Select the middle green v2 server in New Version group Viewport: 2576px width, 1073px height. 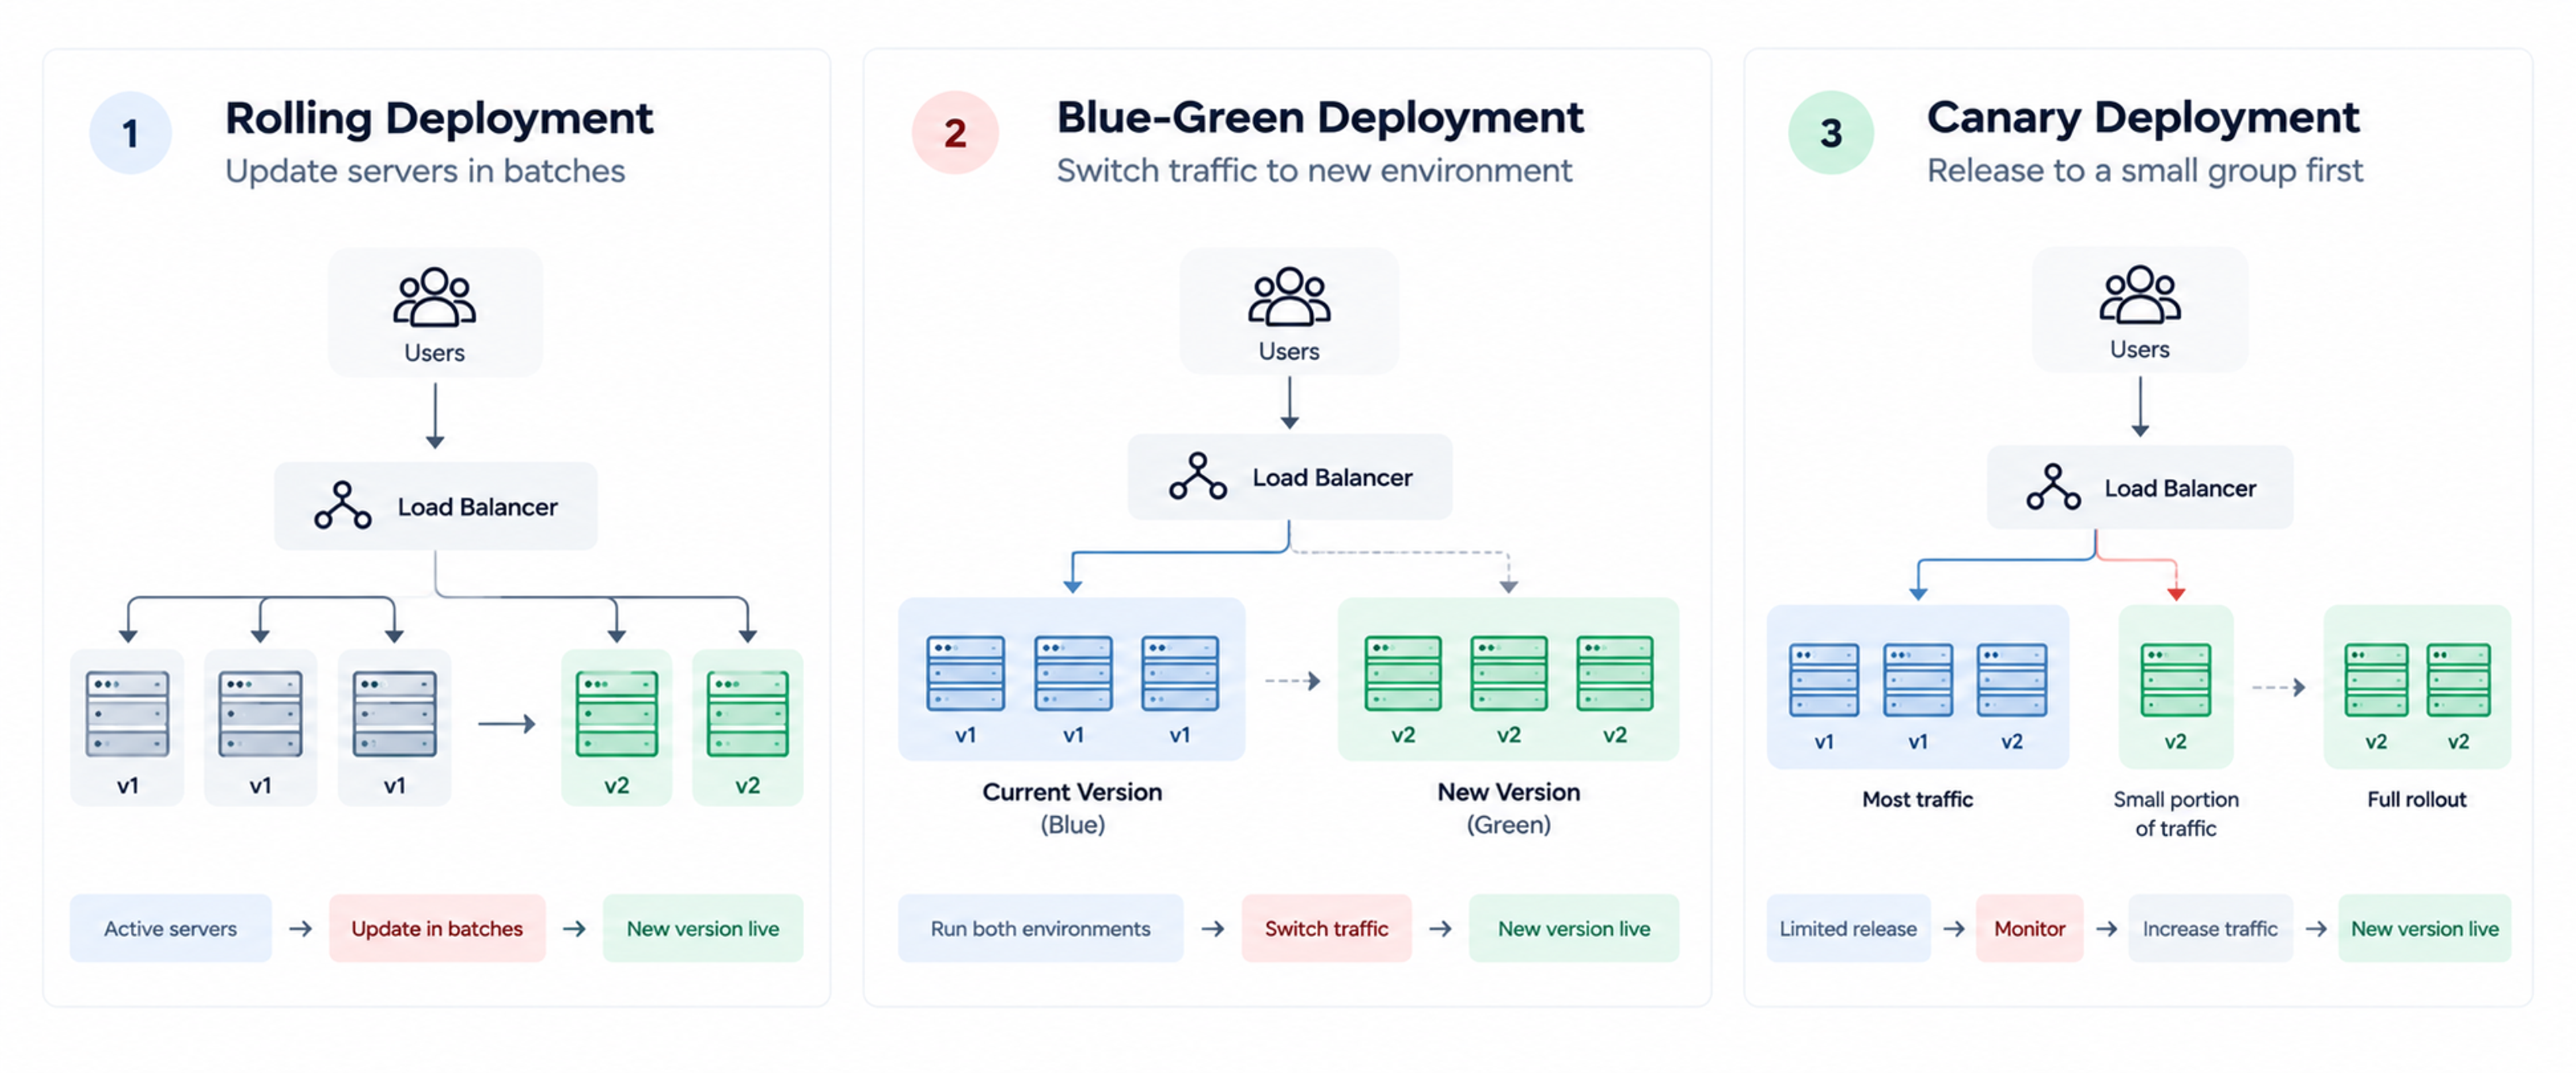coord(1509,673)
